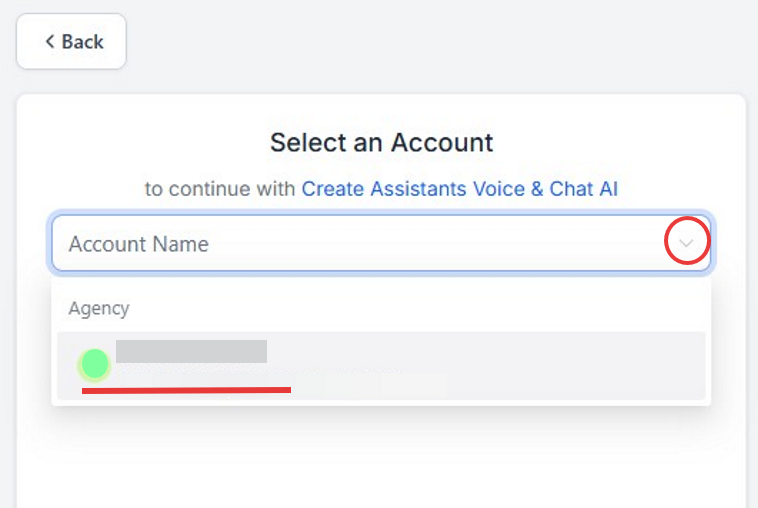Click the red underline beneath the account option

point(186,389)
